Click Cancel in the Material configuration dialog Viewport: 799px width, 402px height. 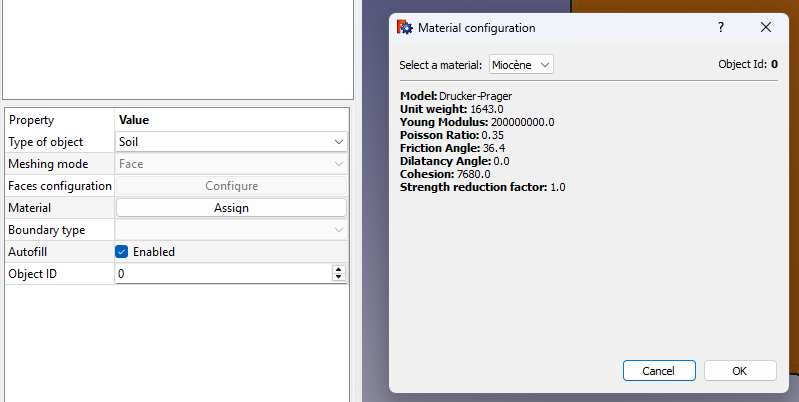(x=658, y=371)
